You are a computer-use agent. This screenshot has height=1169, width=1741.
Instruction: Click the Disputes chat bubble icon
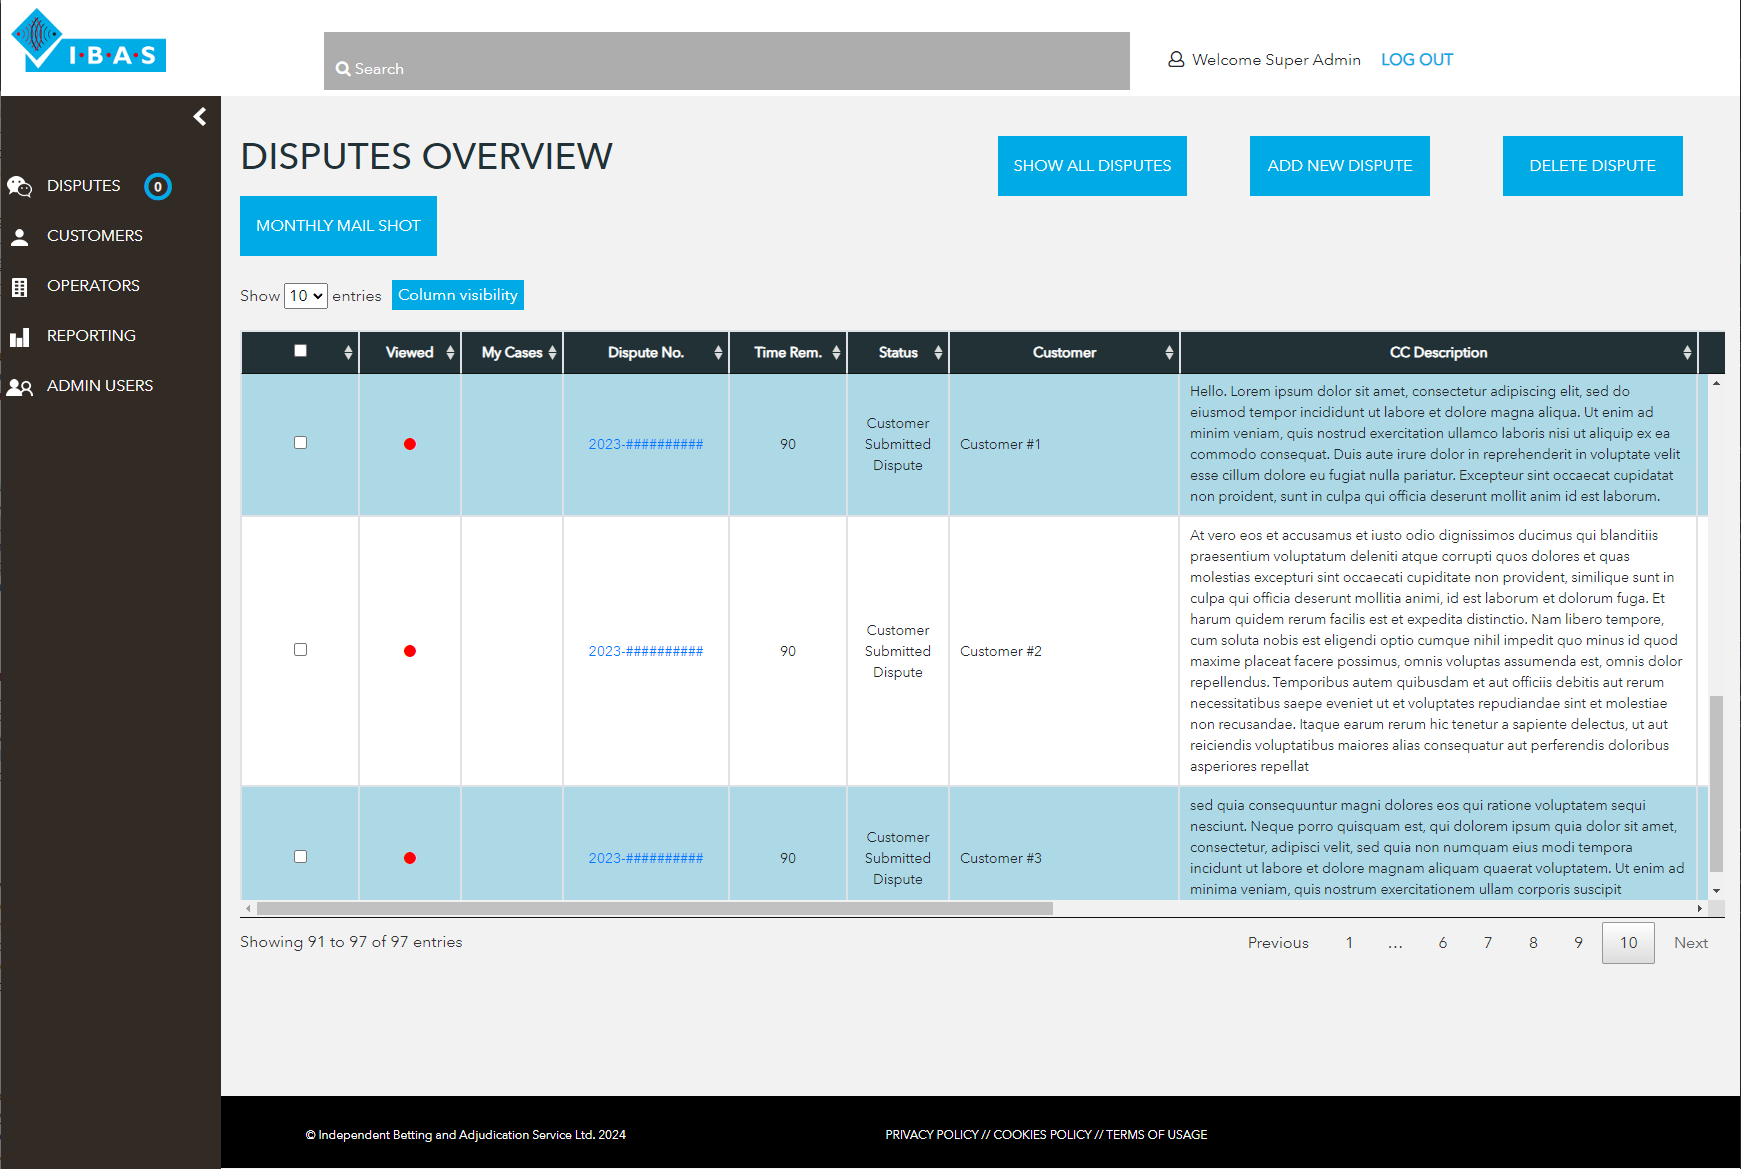pyautogui.click(x=19, y=186)
